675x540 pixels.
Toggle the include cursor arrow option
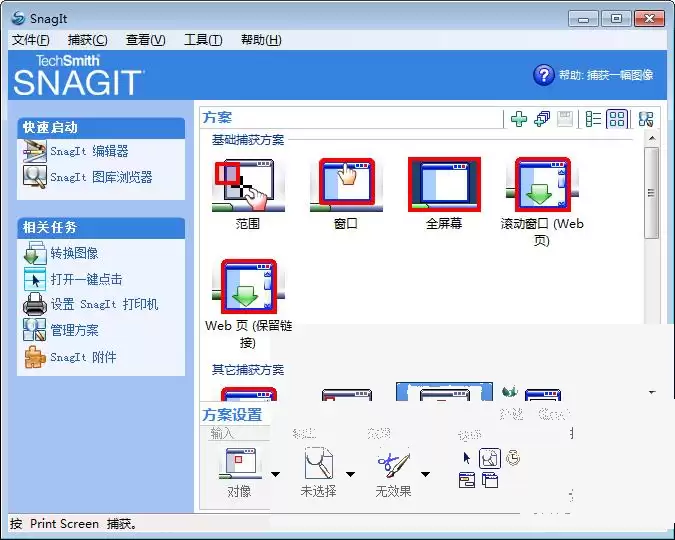tap(467, 458)
